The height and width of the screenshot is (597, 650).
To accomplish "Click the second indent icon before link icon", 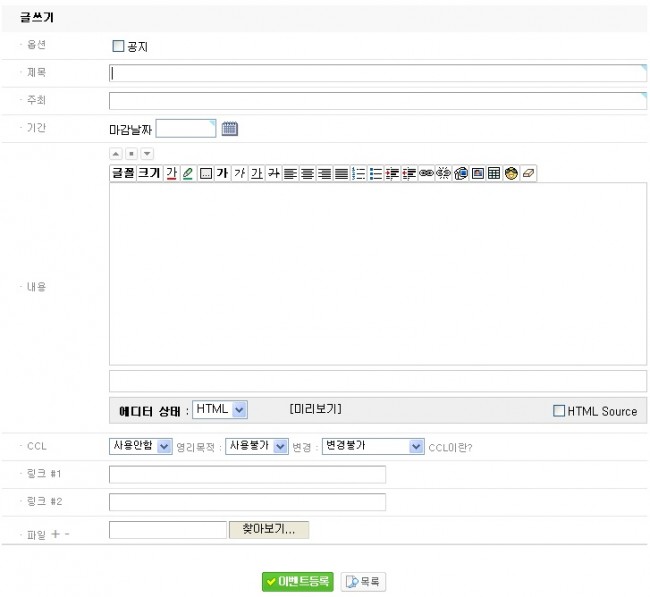I will [409, 173].
